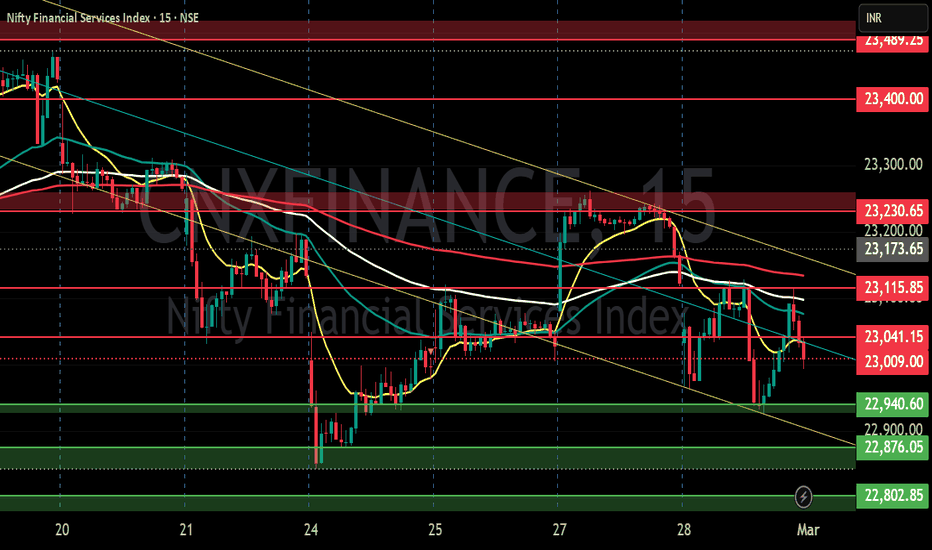Open the INR currency selector
The image size is (932, 550).
click(x=892, y=18)
